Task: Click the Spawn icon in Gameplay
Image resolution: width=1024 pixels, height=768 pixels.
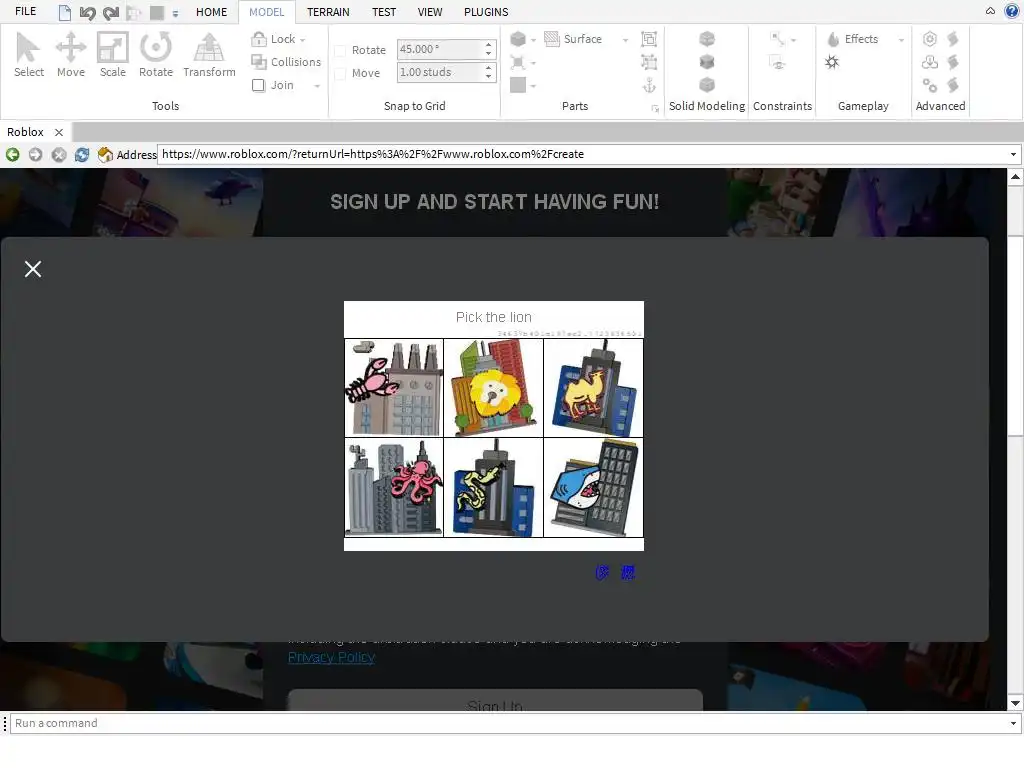Action: (x=832, y=62)
